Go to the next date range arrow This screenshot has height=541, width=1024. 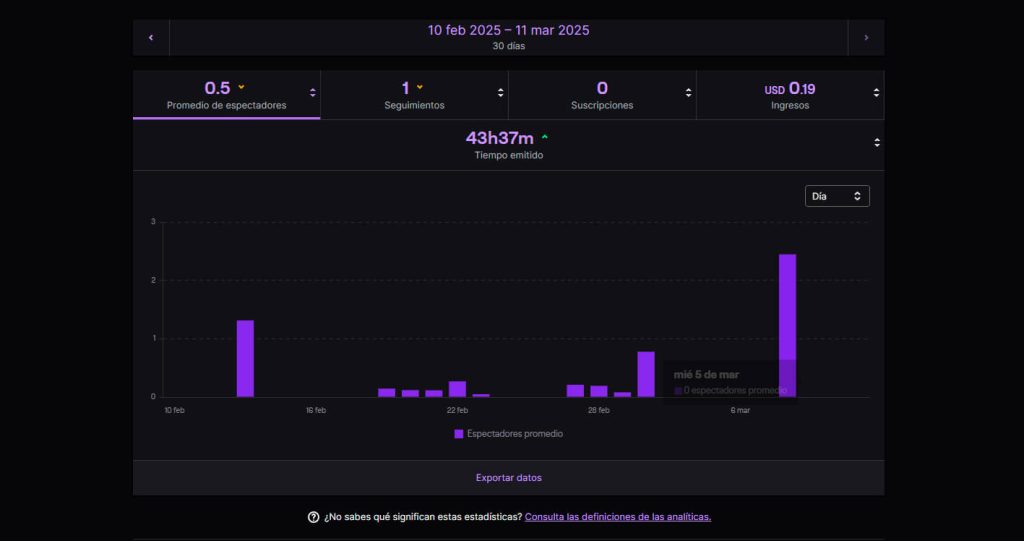[866, 38]
